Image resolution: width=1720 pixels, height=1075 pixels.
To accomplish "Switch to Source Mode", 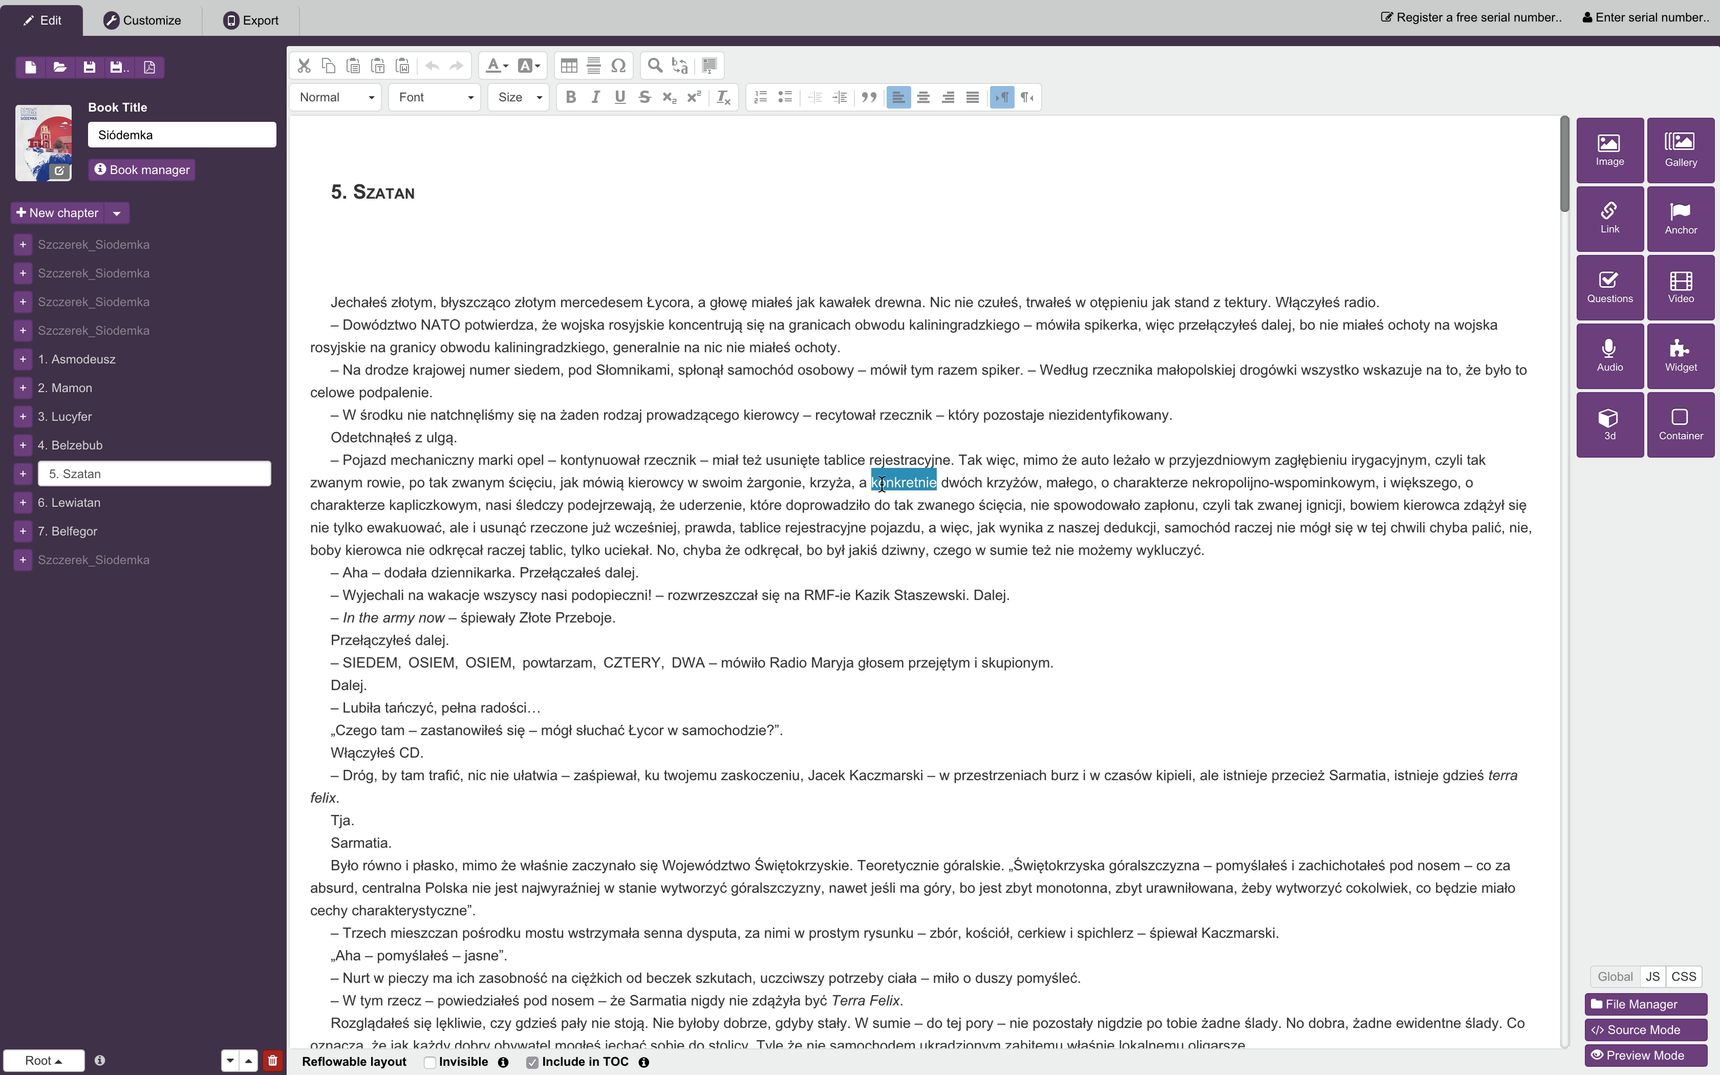I will click(1646, 1030).
